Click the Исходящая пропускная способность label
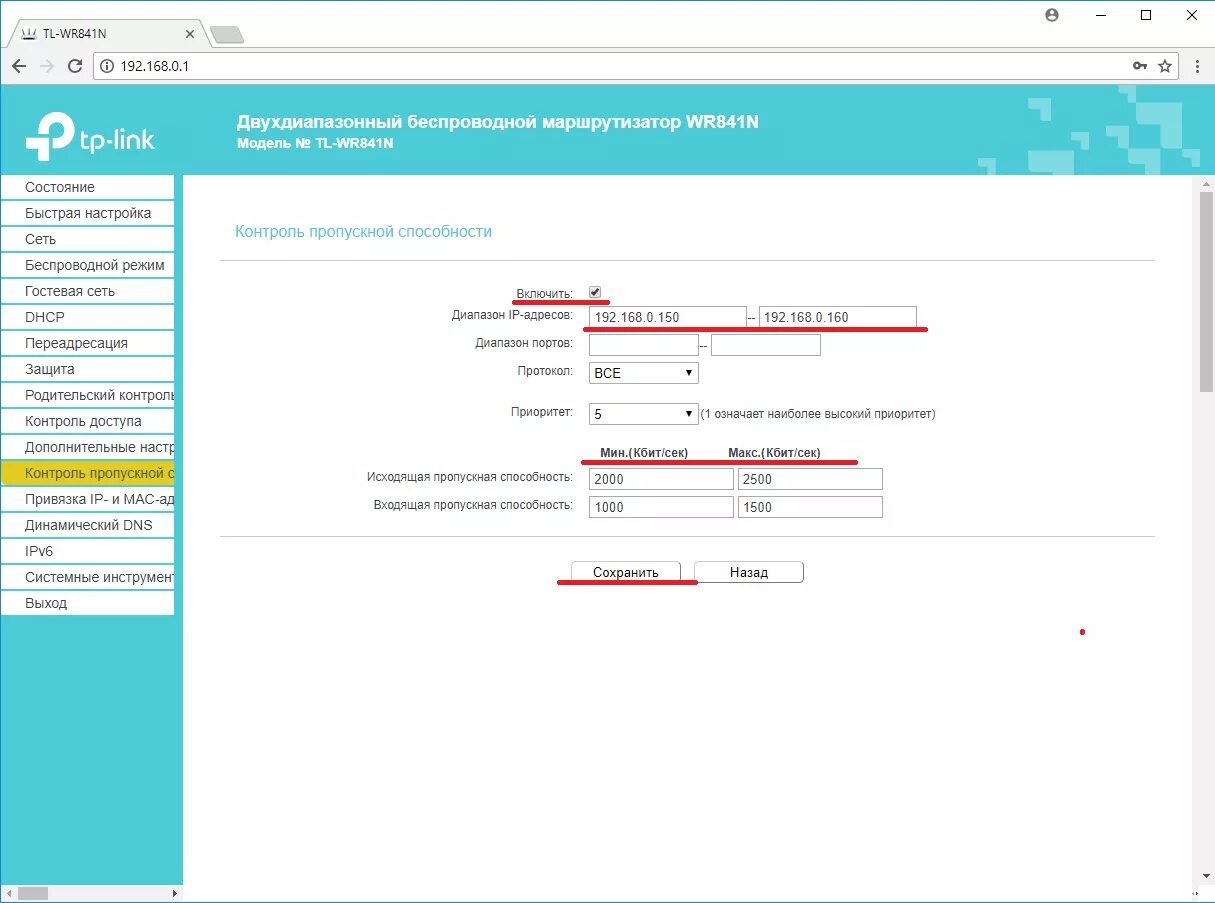This screenshot has height=903, width=1215. [x=470, y=477]
